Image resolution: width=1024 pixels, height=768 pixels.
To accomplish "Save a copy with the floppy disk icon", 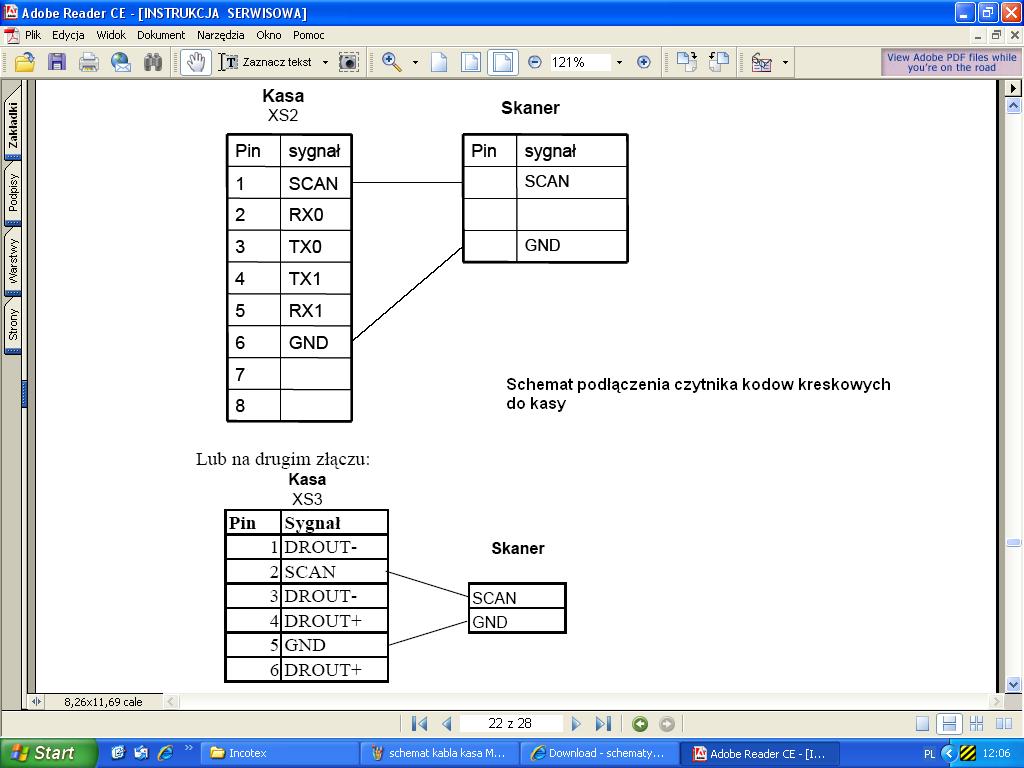I will (57, 62).
